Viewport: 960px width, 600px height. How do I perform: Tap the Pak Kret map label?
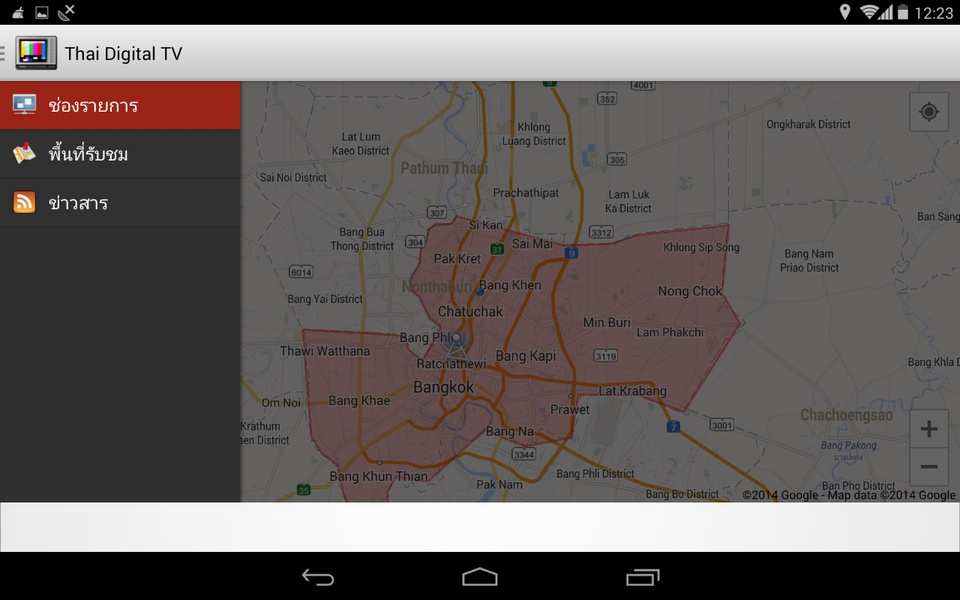[457, 258]
